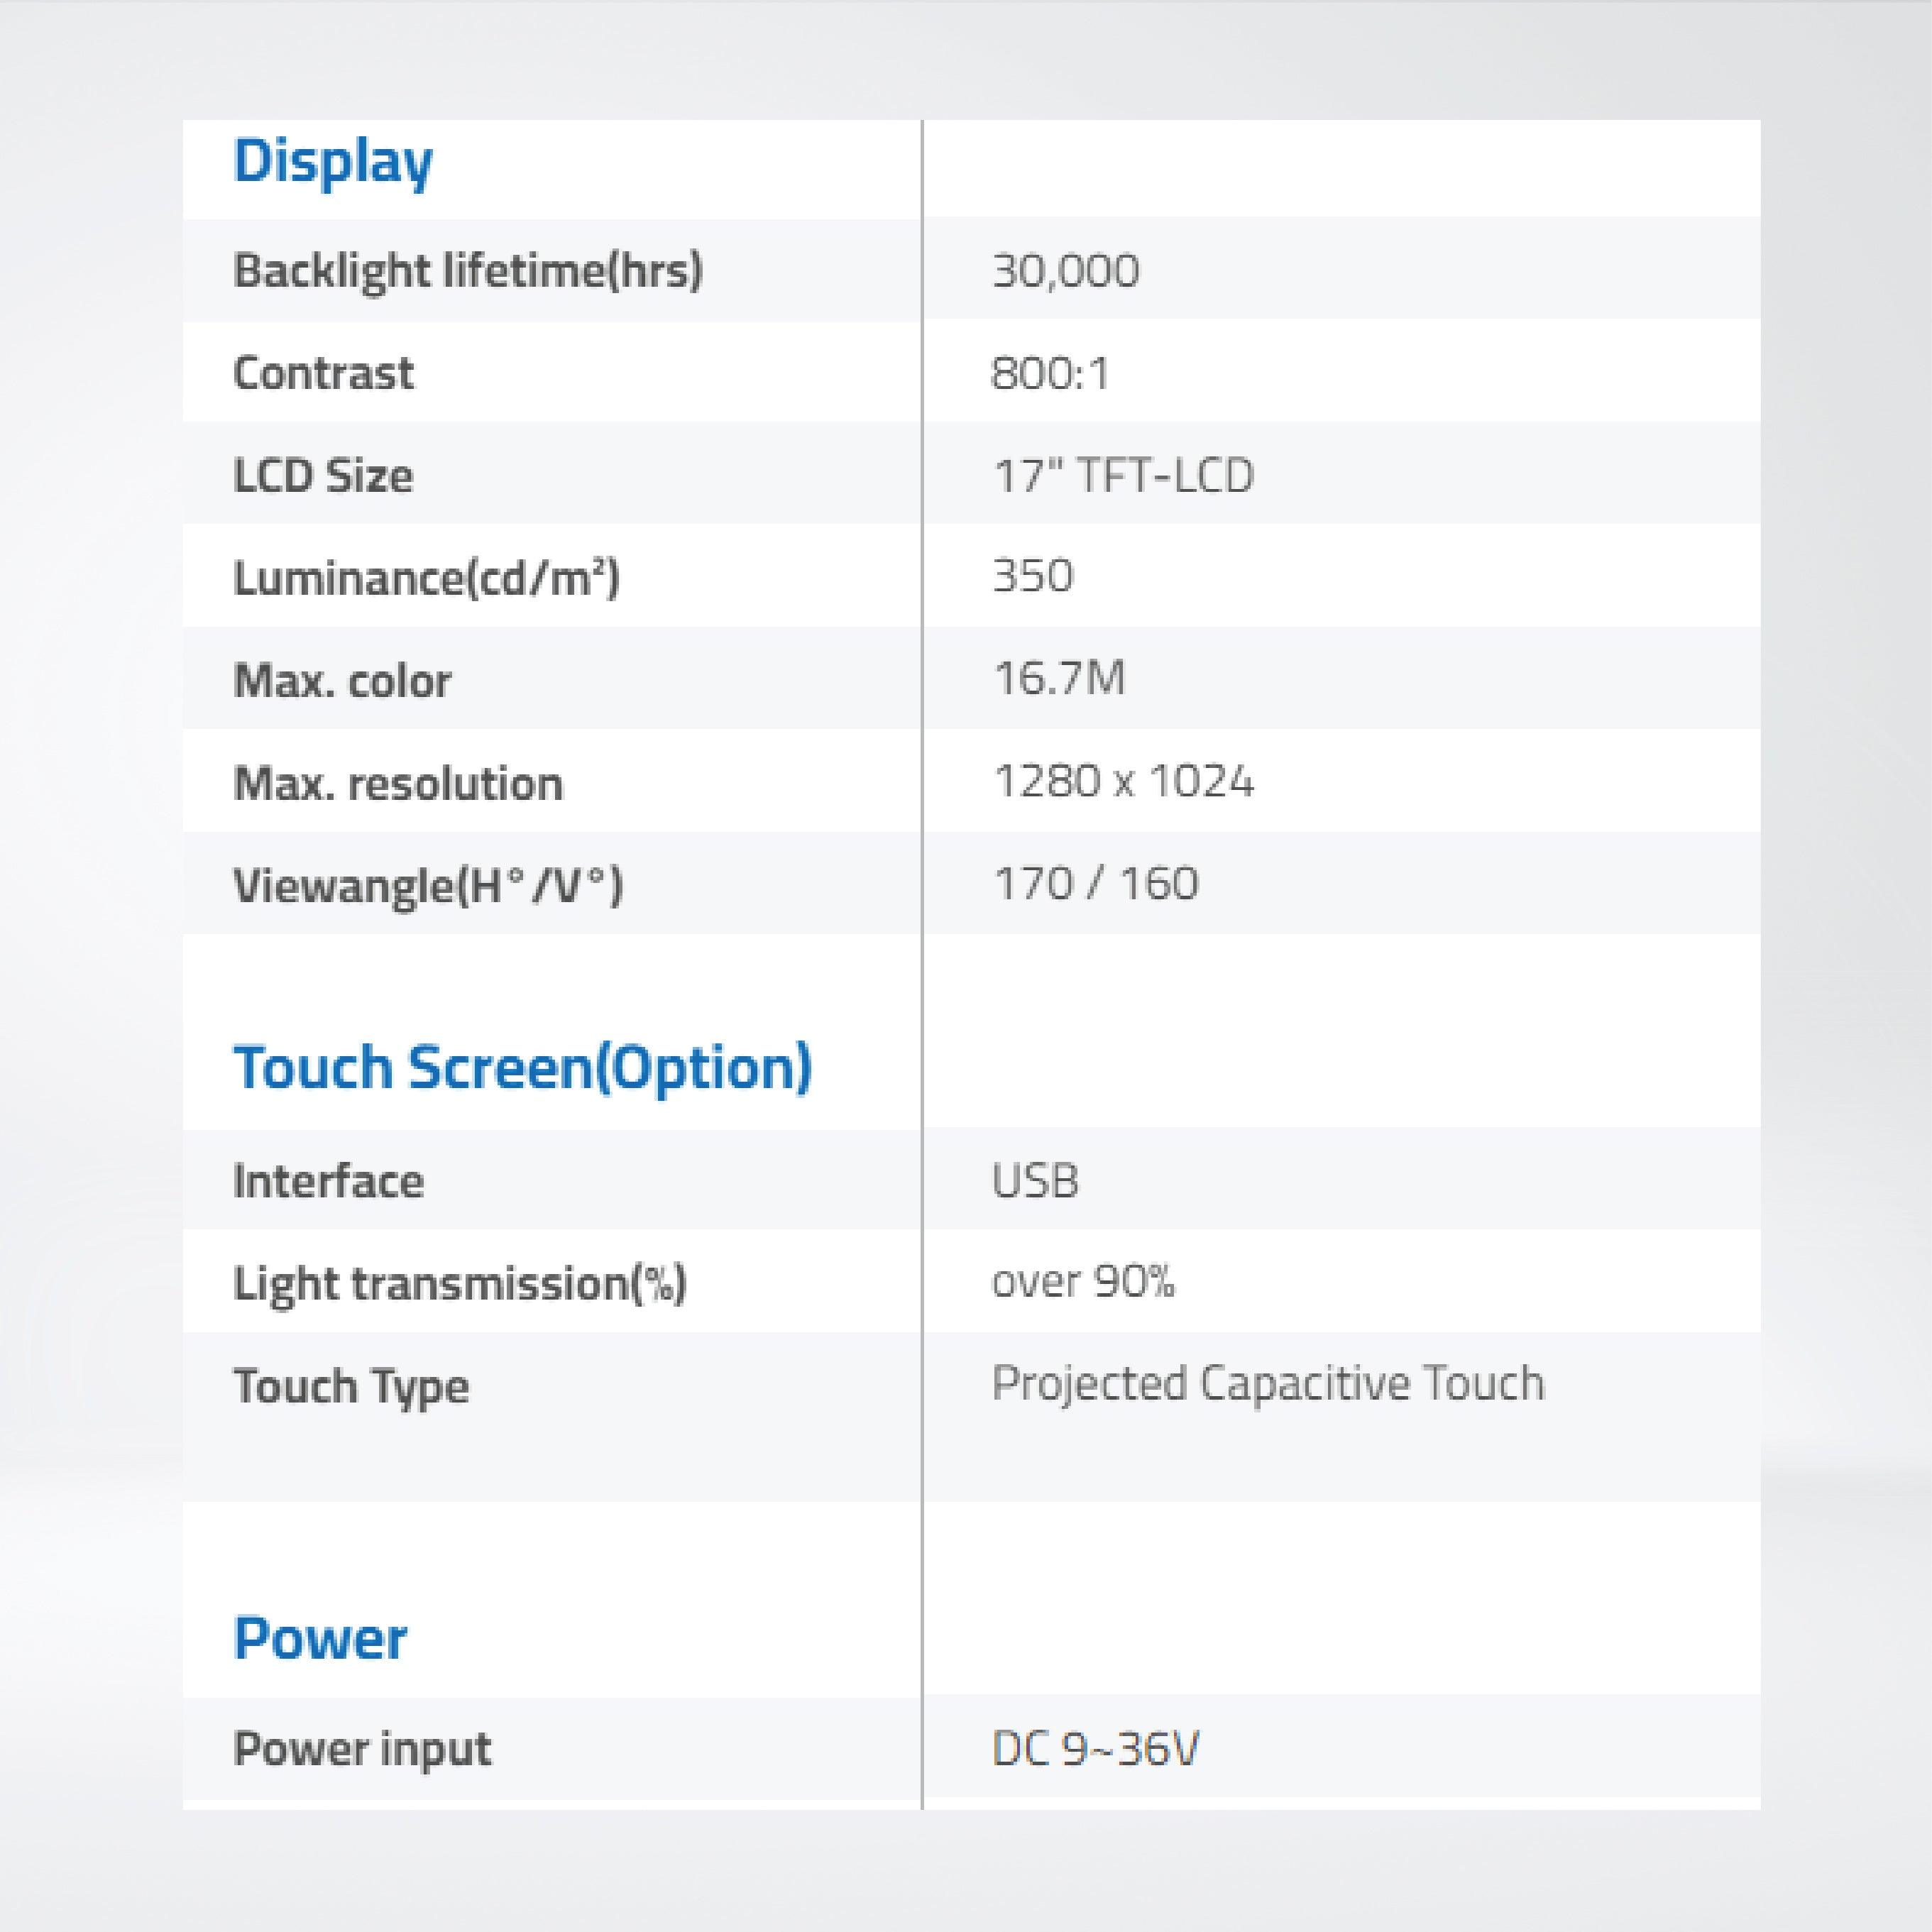Image resolution: width=1932 pixels, height=1932 pixels.
Task: Click the 17" TFT-LCD value
Action: tap(1123, 475)
